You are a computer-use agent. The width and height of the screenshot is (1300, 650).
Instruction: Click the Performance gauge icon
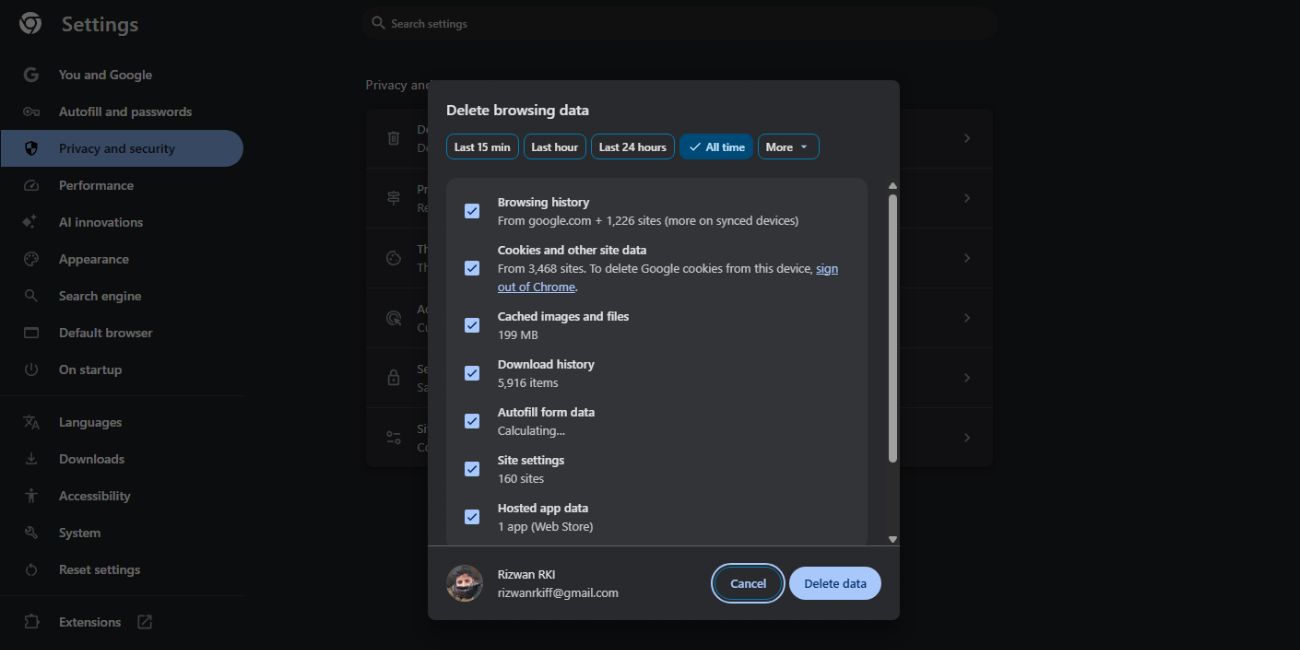tap(31, 186)
